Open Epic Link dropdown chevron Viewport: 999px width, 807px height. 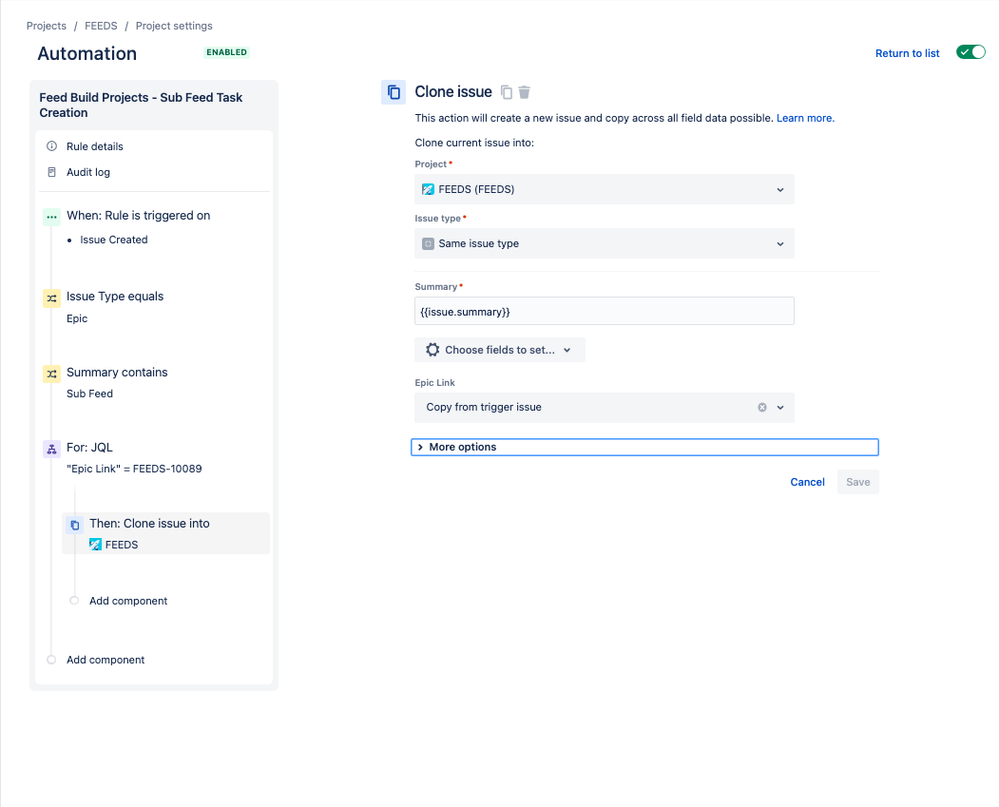click(x=780, y=408)
